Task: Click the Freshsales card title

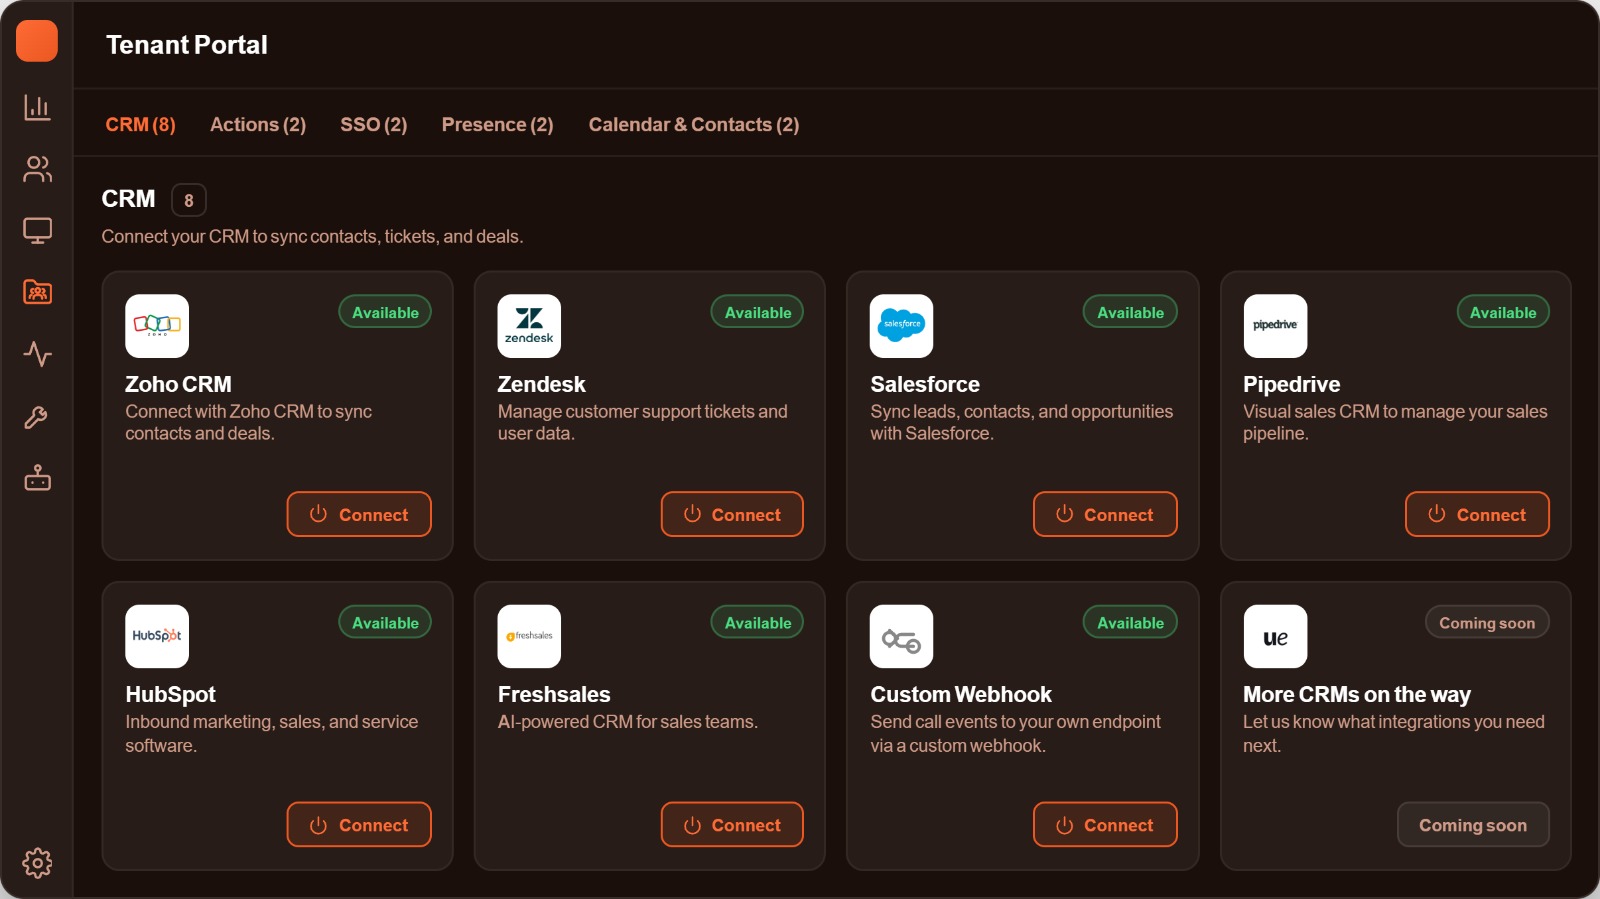Action: (x=554, y=694)
